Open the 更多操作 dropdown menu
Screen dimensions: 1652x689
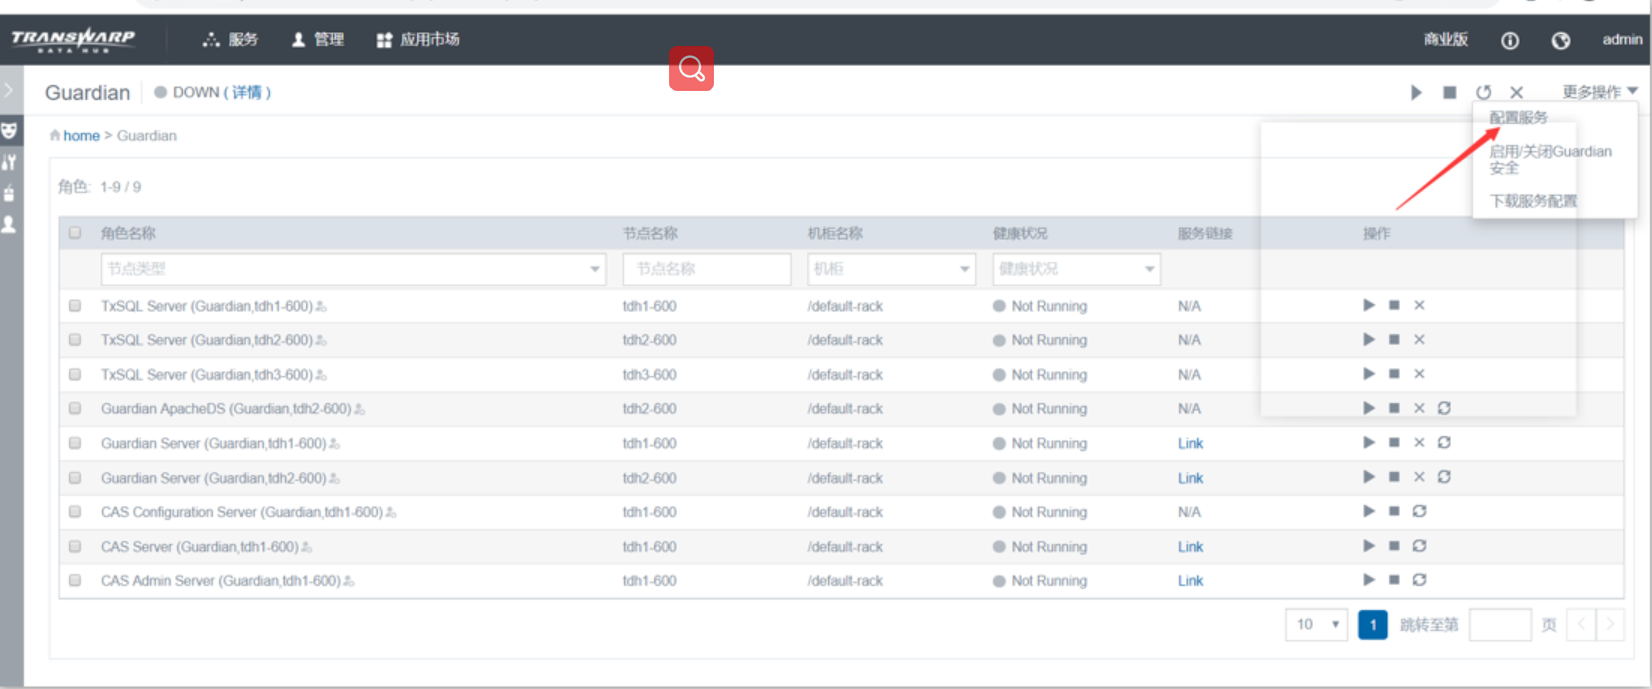point(1599,92)
